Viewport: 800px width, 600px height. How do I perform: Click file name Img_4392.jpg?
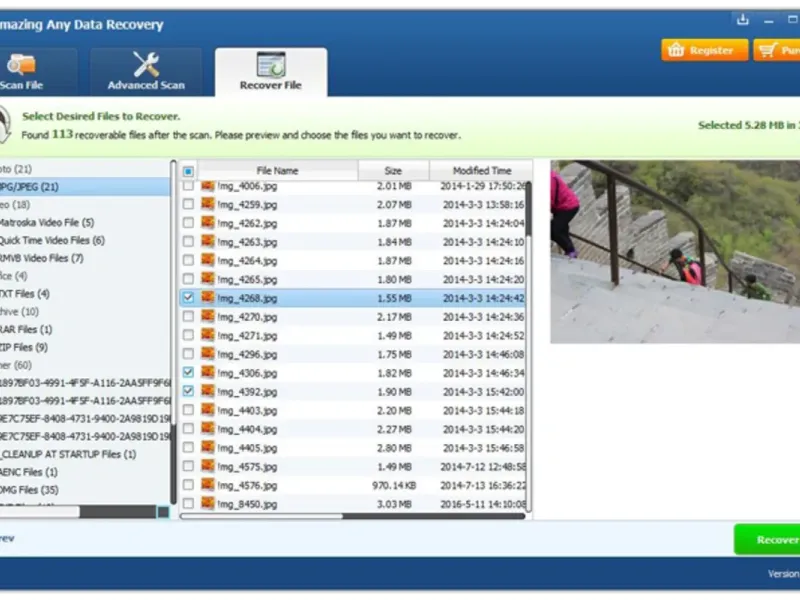point(247,392)
